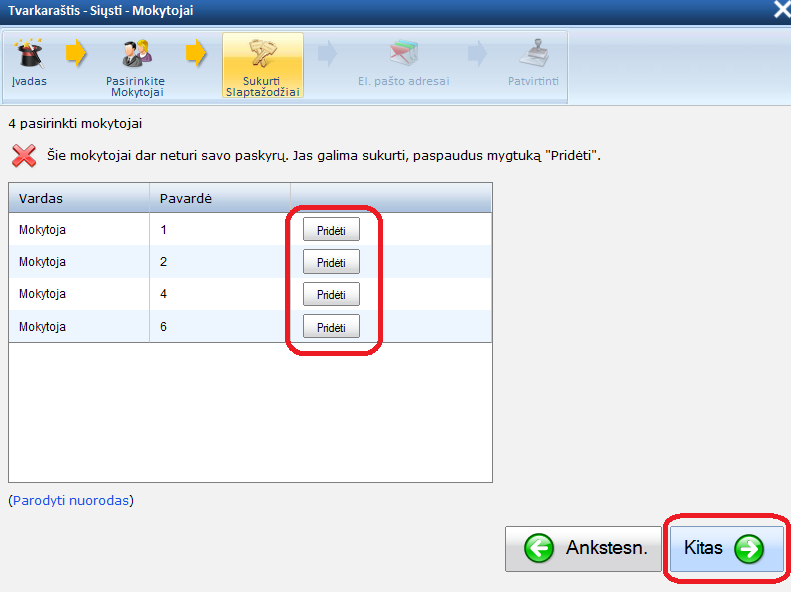Click Pridėti for Mokytoja 2
The height and width of the screenshot is (592, 791).
click(331, 262)
